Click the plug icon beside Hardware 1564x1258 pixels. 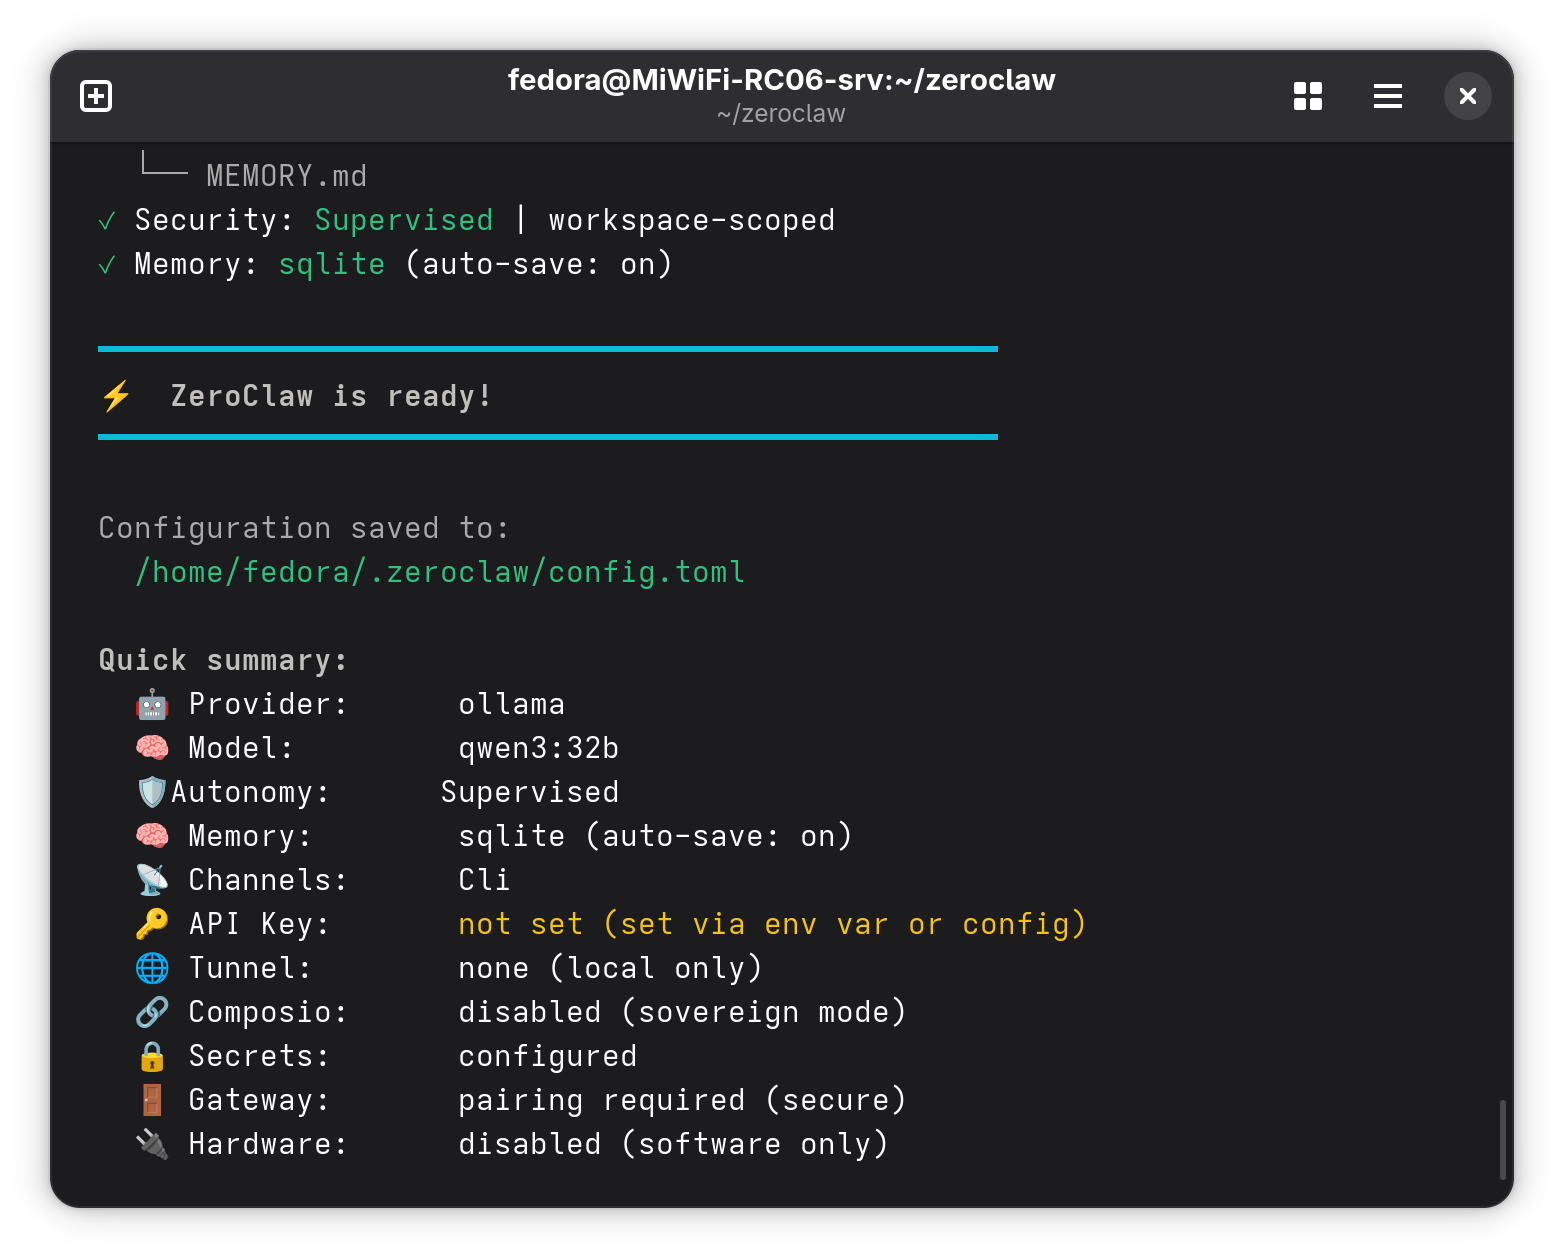tap(152, 1145)
